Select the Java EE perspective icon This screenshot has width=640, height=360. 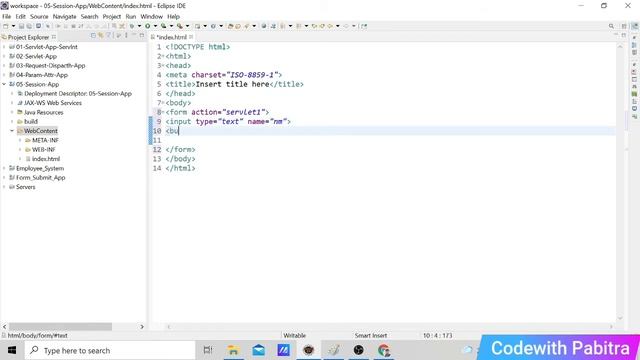coord(635,26)
